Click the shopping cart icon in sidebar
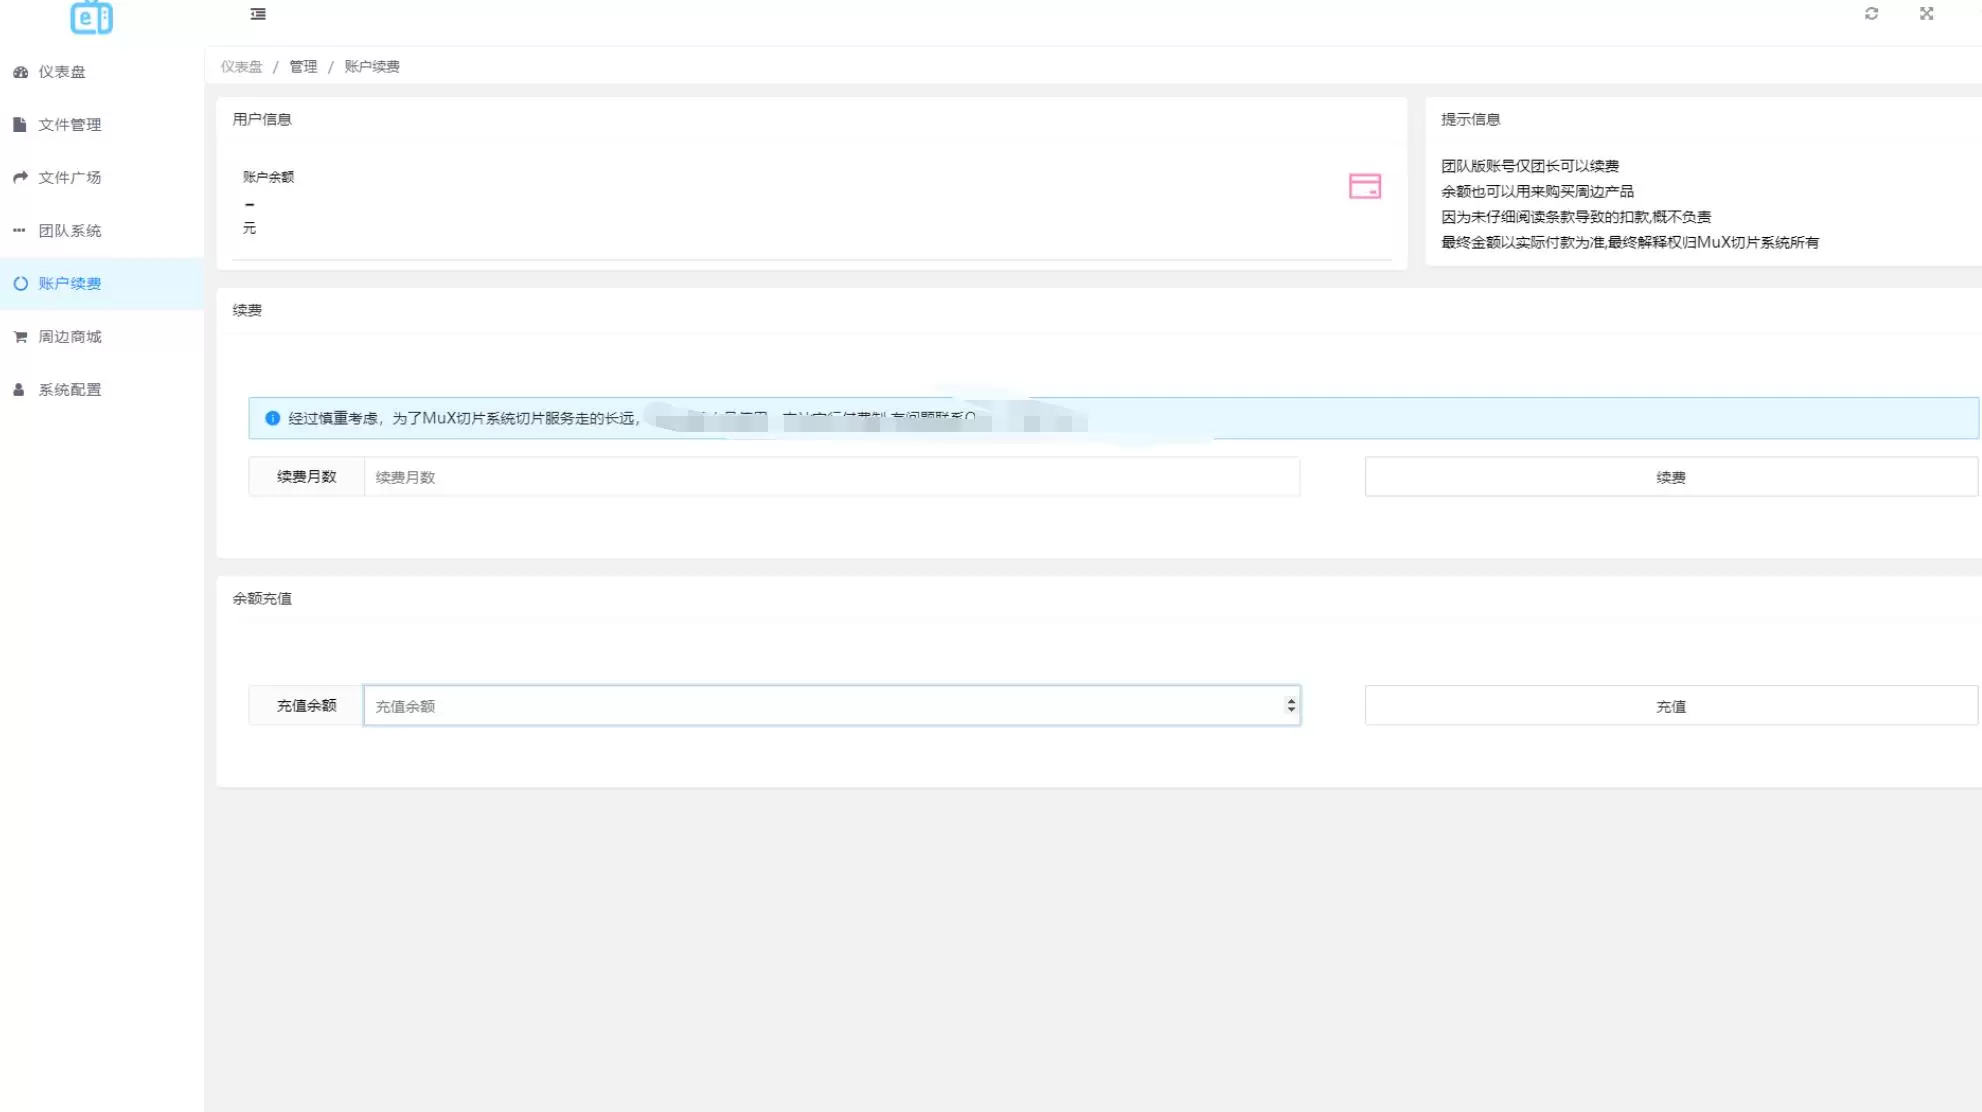Viewport: 1982px width, 1112px height. (x=20, y=337)
